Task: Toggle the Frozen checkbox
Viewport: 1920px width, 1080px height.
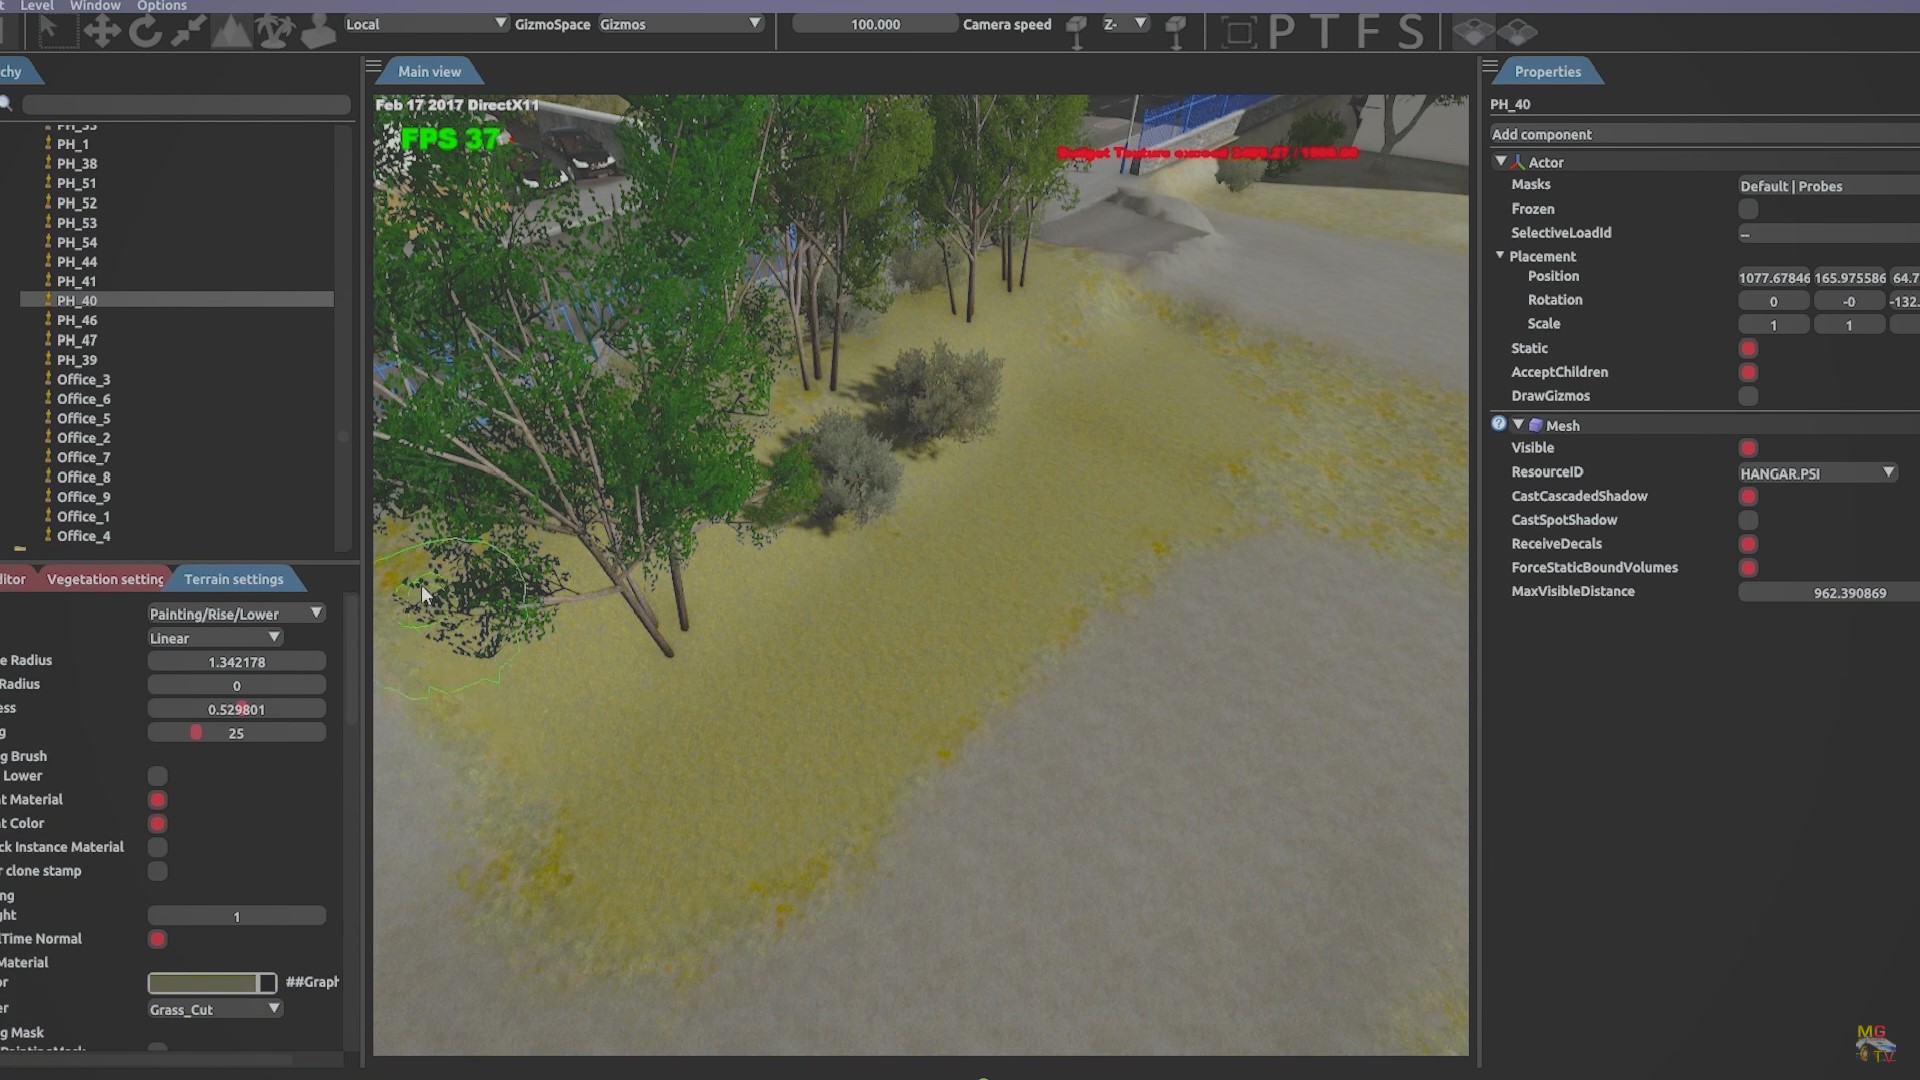Action: (x=1748, y=209)
